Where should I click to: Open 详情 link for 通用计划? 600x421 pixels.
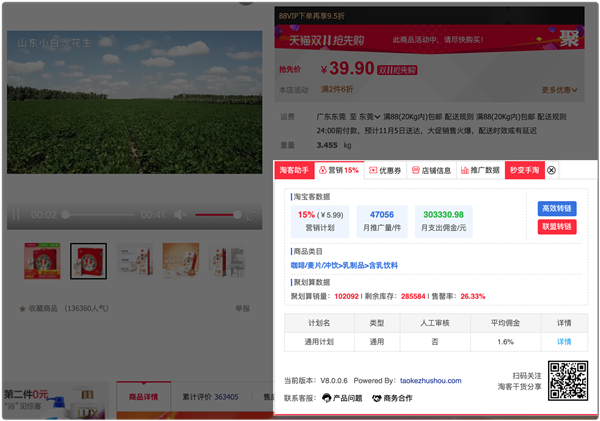point(564,342)
